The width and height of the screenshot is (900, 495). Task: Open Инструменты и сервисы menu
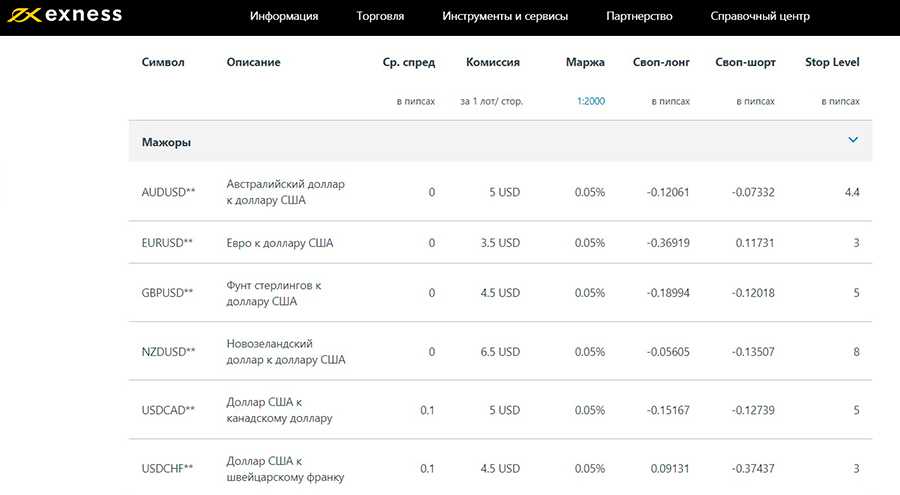[505, 16]
